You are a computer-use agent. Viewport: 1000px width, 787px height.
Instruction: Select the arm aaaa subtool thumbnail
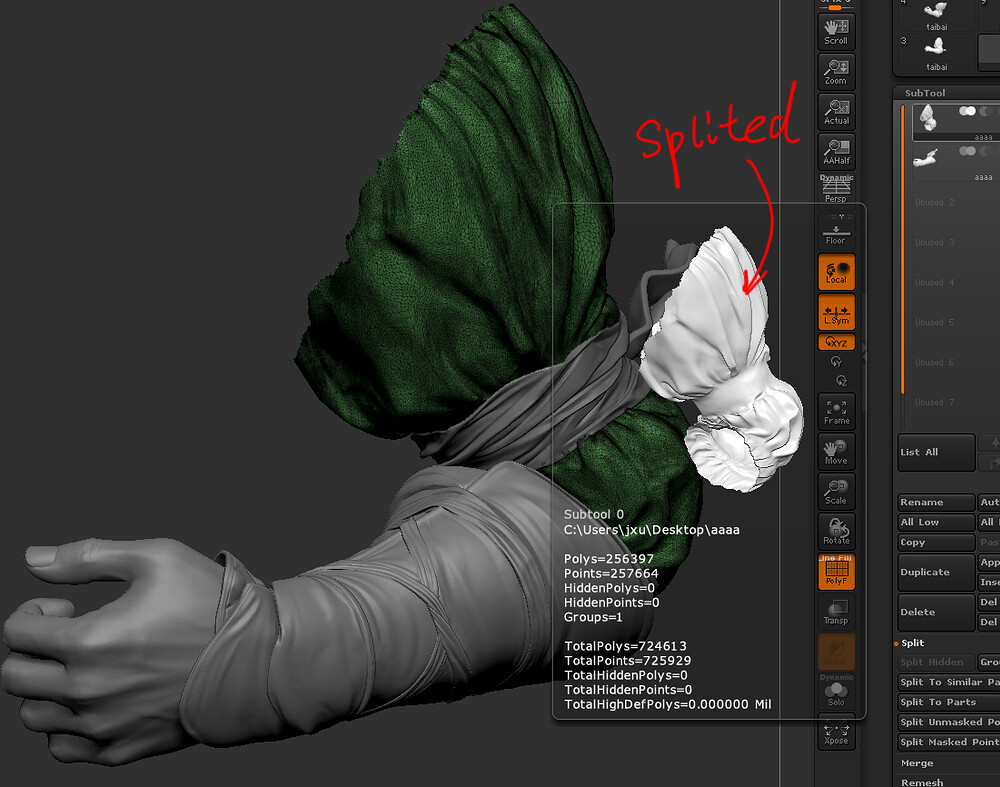[925, 158]
